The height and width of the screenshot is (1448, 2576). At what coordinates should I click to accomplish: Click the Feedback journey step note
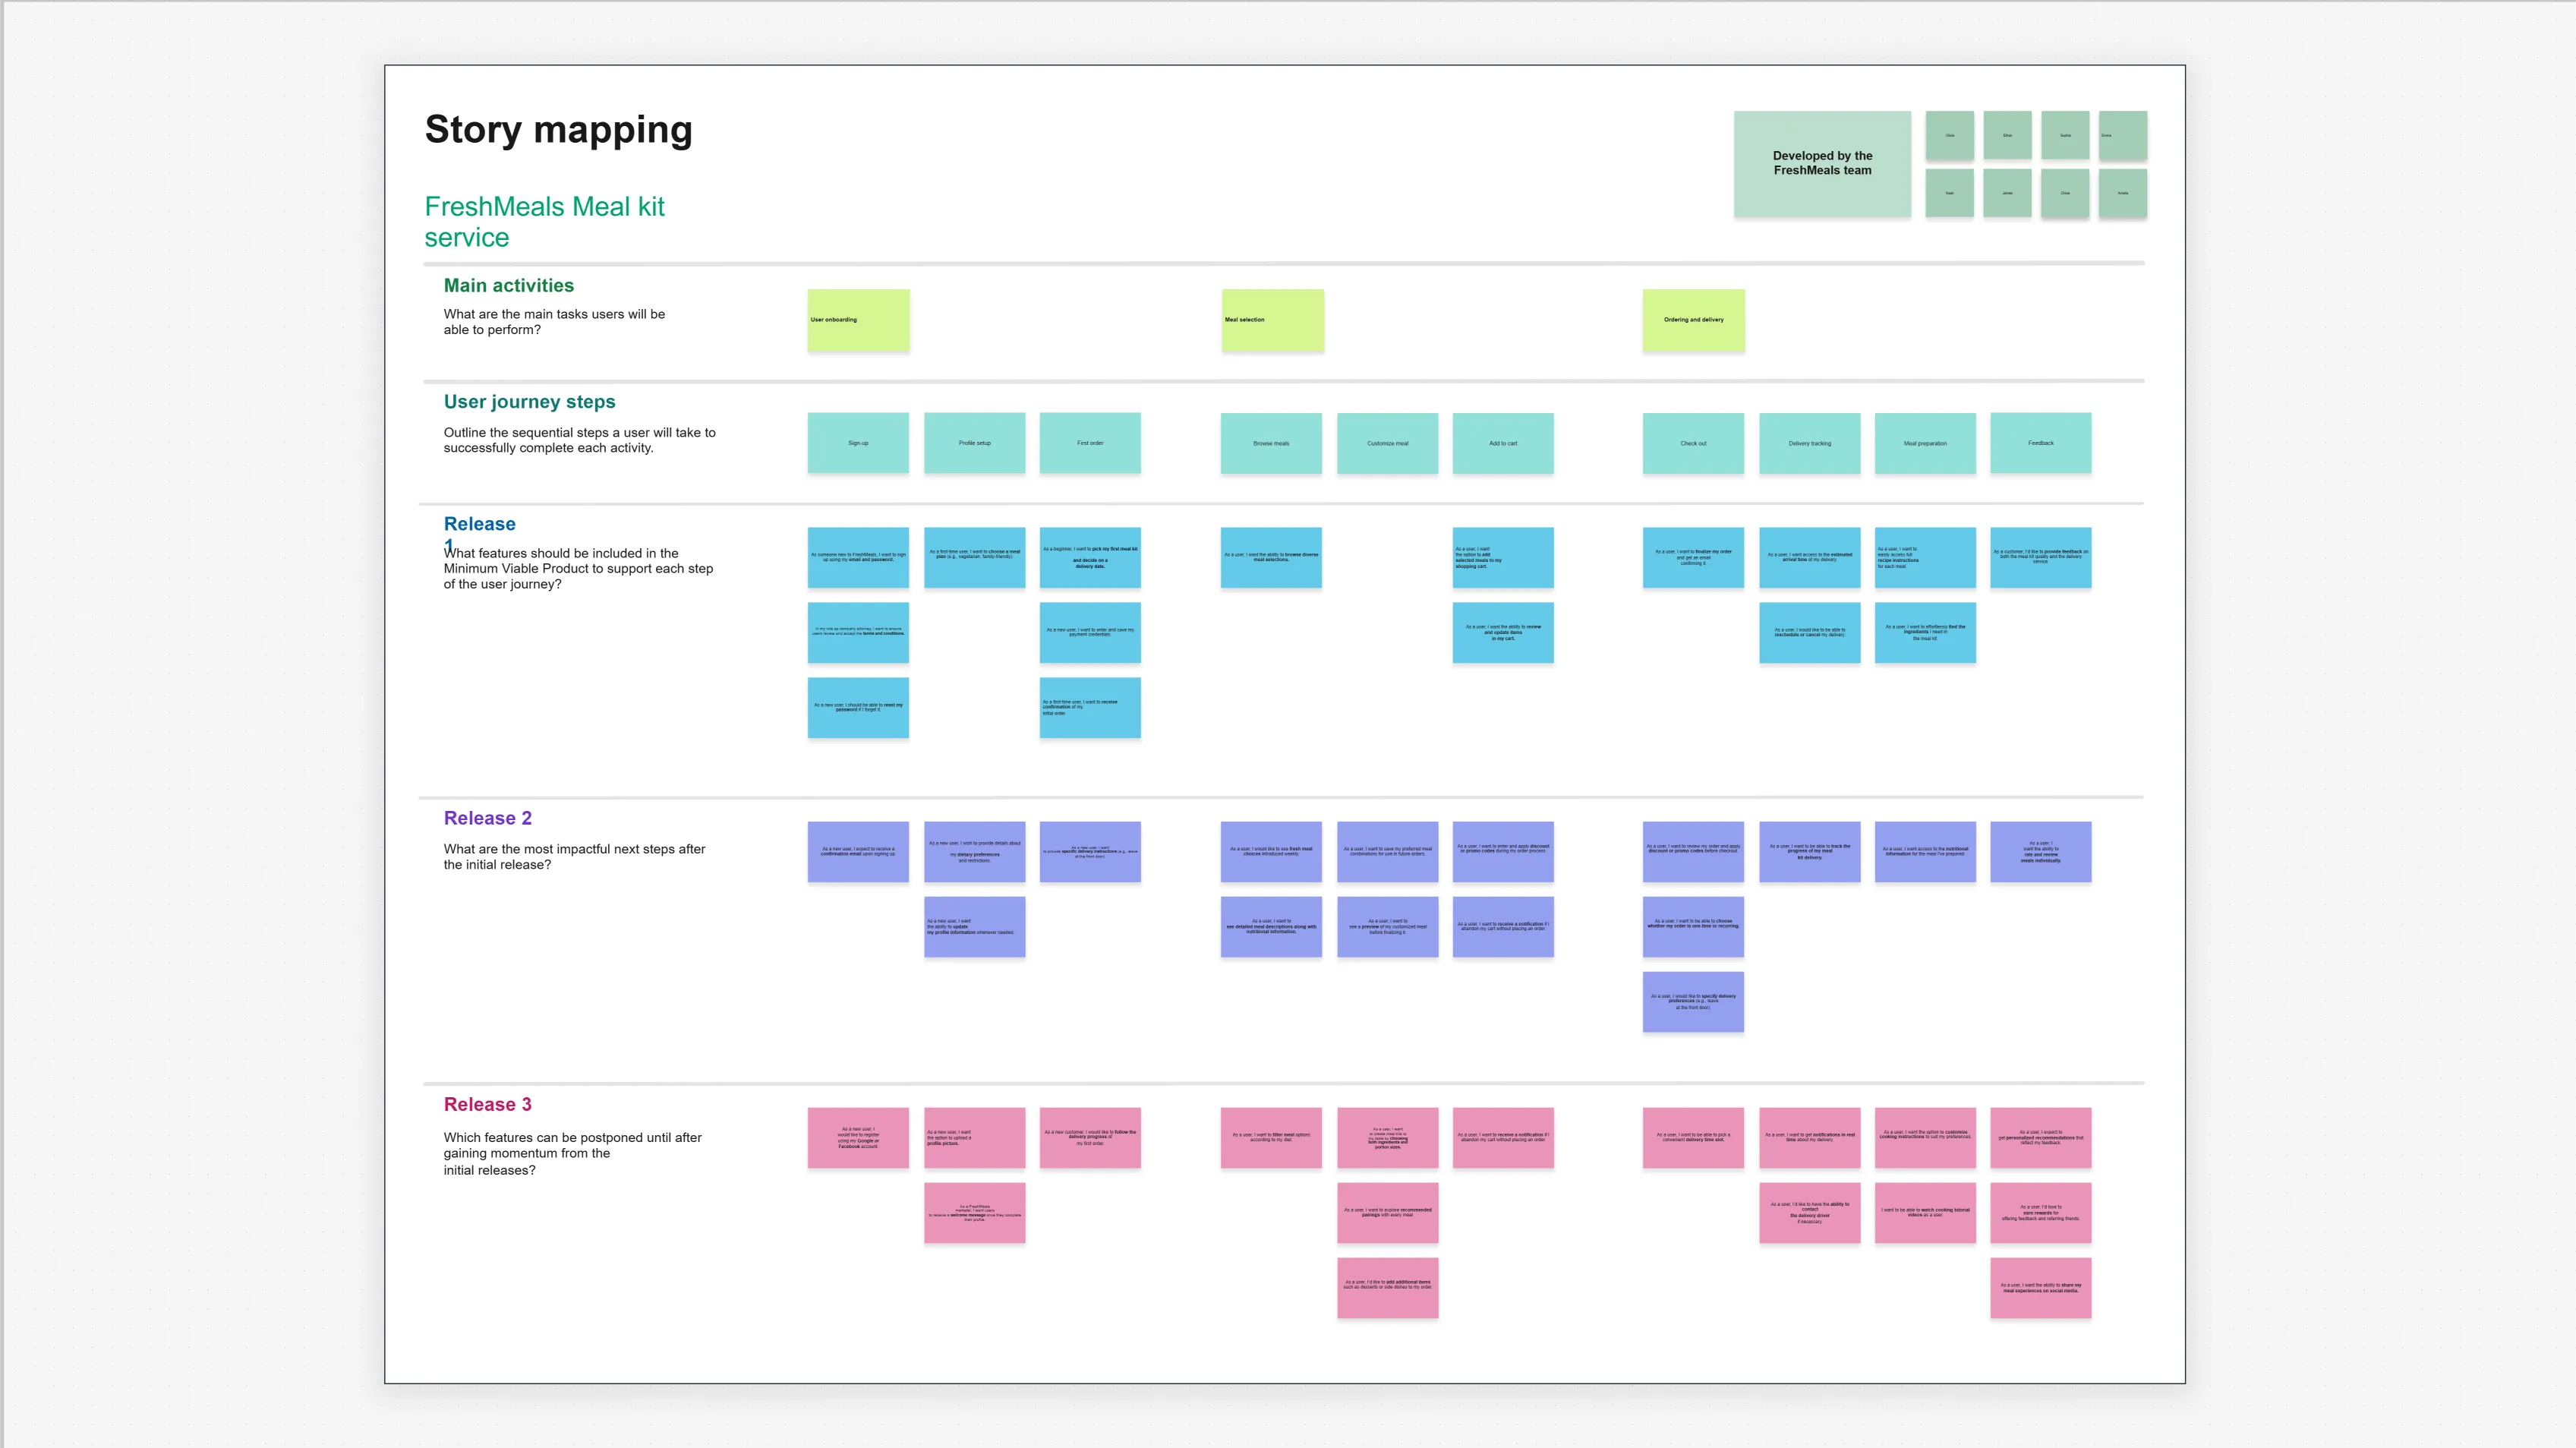pyautogui.click(x=2040, y=441)
